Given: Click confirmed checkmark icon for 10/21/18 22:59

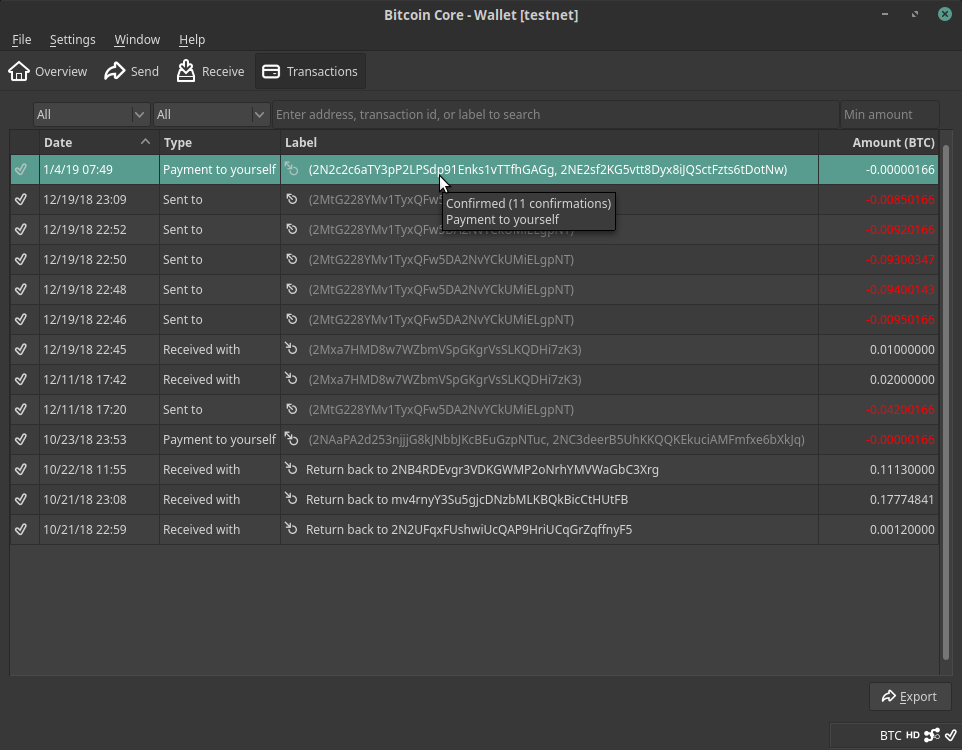Looking at the screenshot, I should [21, 529].
